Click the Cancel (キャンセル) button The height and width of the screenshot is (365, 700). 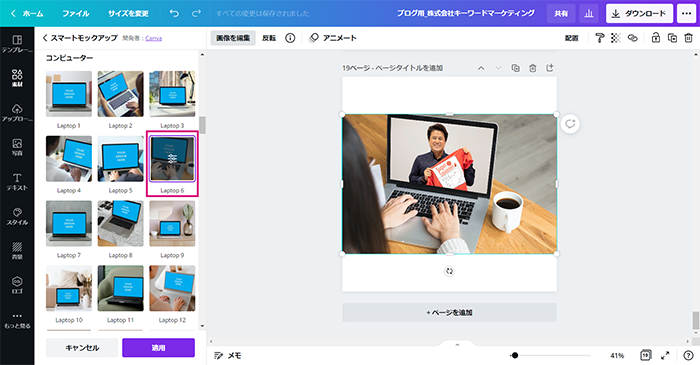click(82, 348)
